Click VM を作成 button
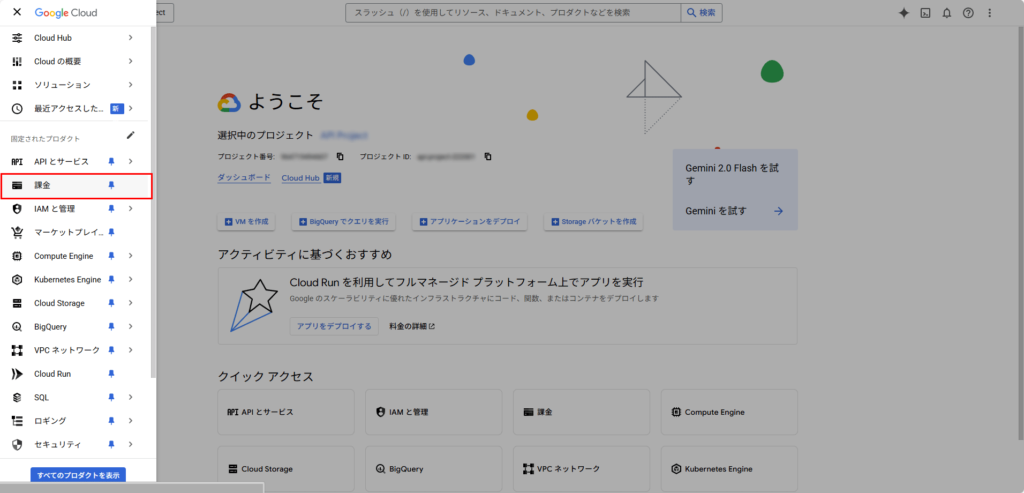The height and width of the screenshot is (493, 1024). [x=246, y=222]
